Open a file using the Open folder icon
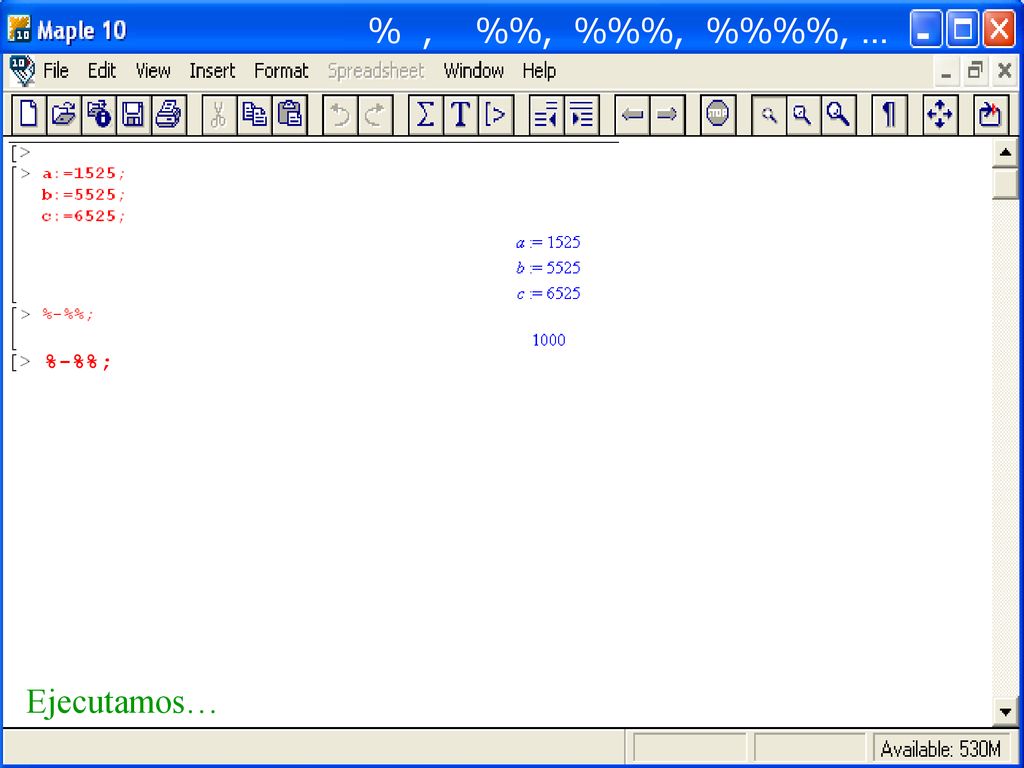The height and width of the screenshot is (768, 1024). [x=64, y=115]
